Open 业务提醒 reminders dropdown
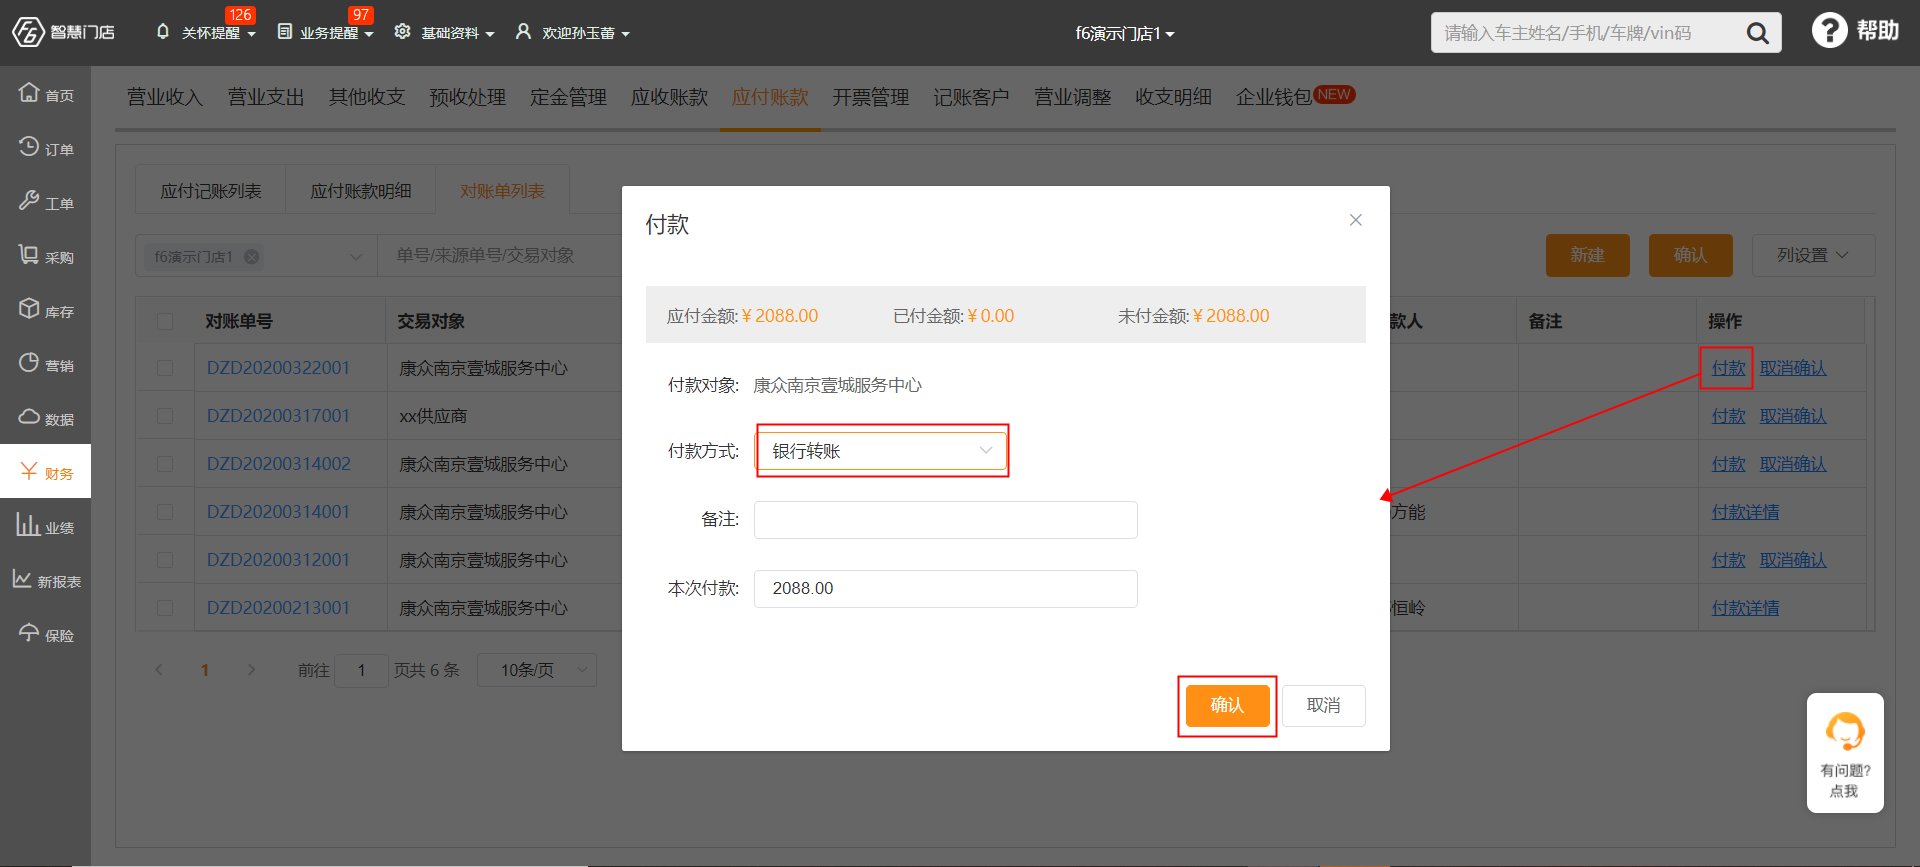The width and height of the screenshot is (1920, 867). click(x=326, y=32)
